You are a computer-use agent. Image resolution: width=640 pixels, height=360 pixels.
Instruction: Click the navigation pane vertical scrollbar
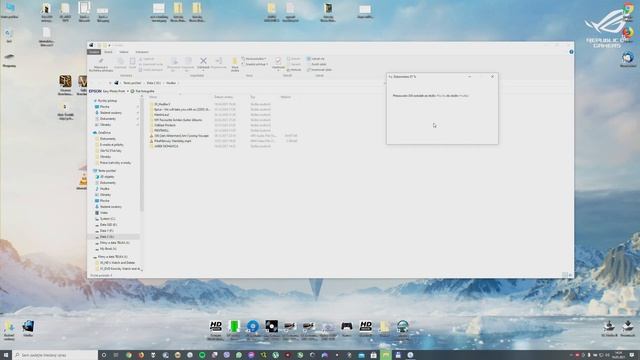[142, 154]
